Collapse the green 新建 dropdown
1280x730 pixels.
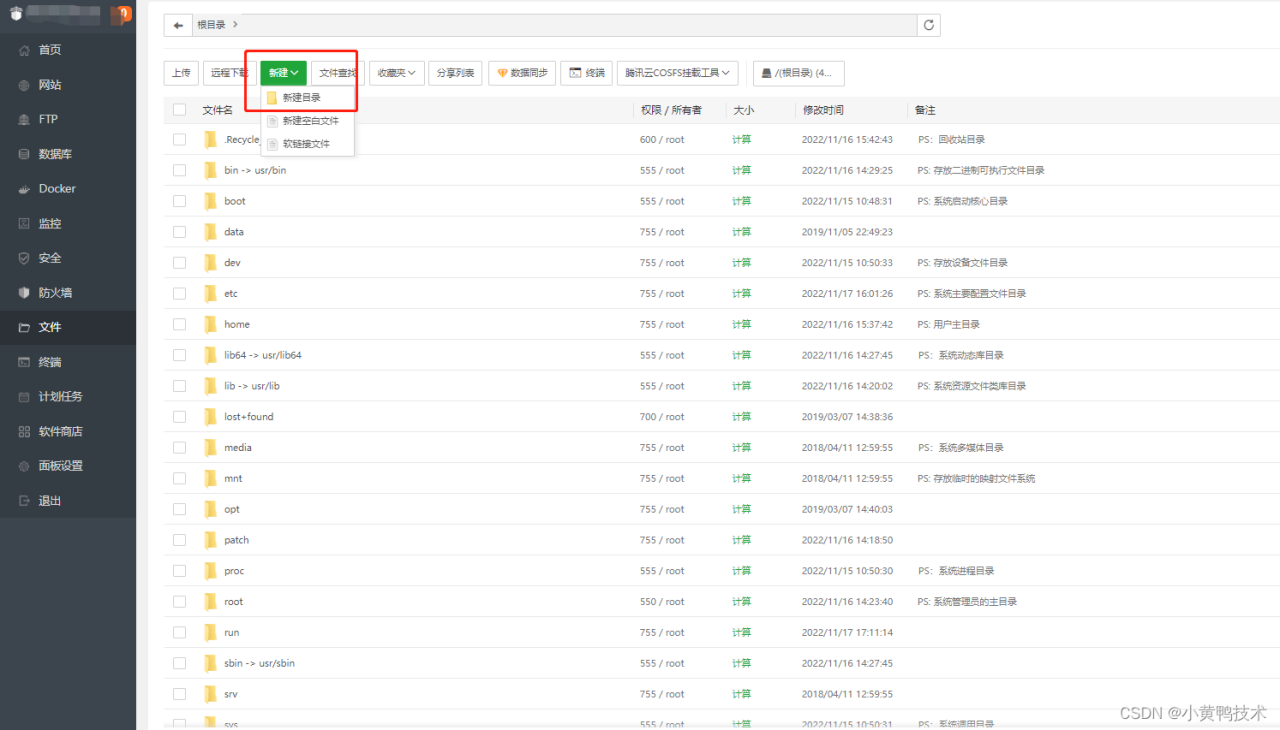tap(283, 73)
